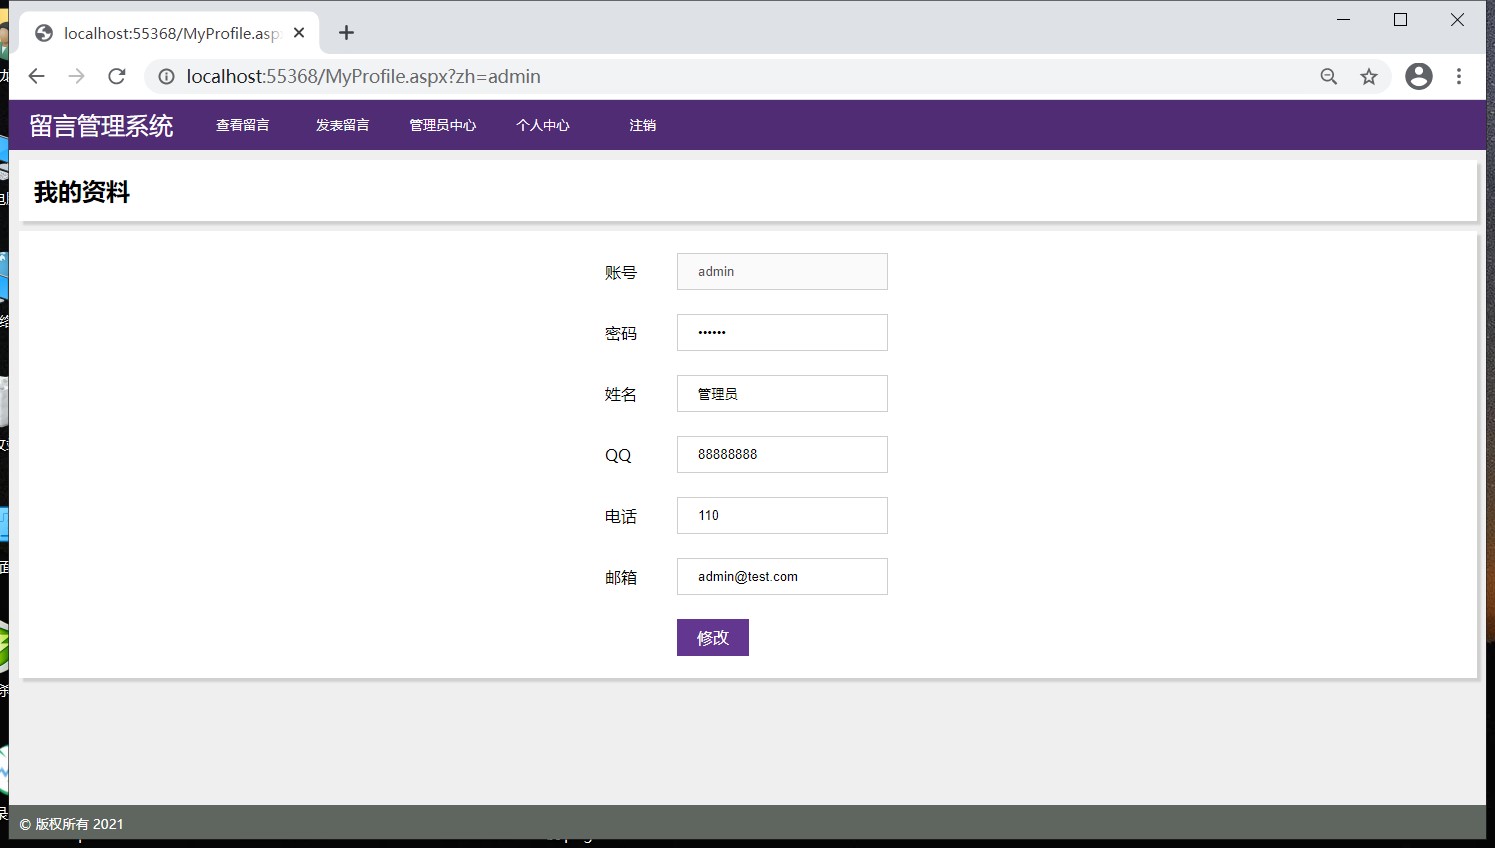Screen dimensions: 1495x848
Task: Log out via 注销 link
Action: coord(643,126)
